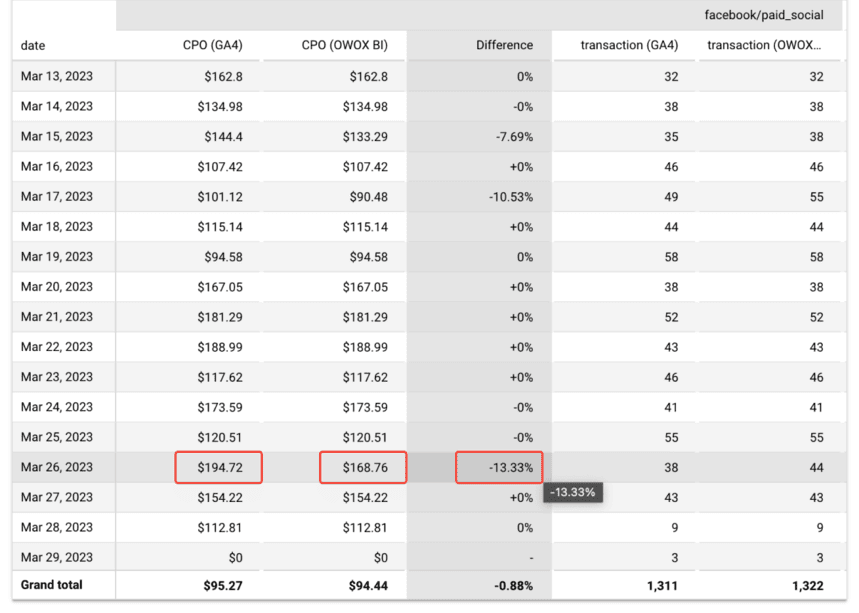Select the transaction (GA4) column header

(629, 45)
